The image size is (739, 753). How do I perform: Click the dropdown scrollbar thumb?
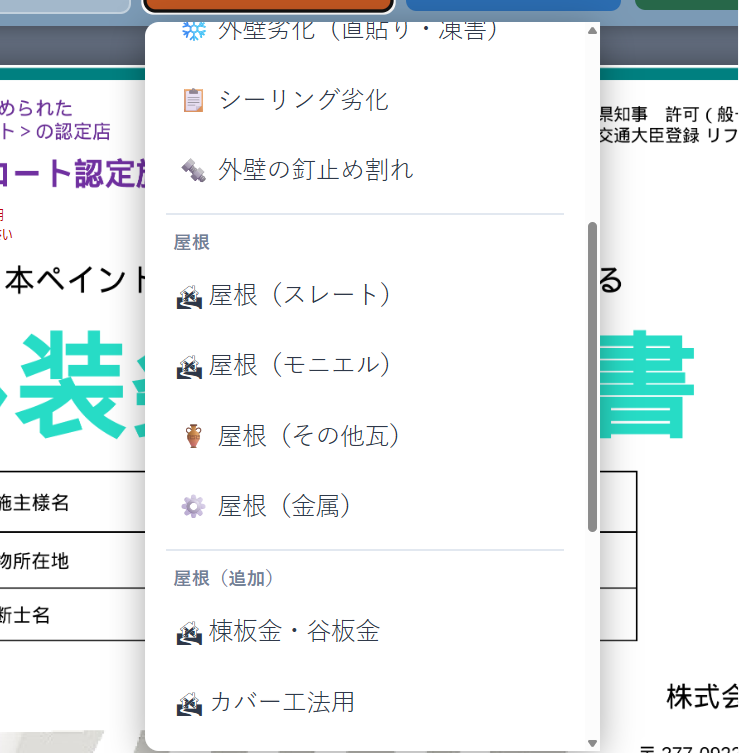coord(592,377)
